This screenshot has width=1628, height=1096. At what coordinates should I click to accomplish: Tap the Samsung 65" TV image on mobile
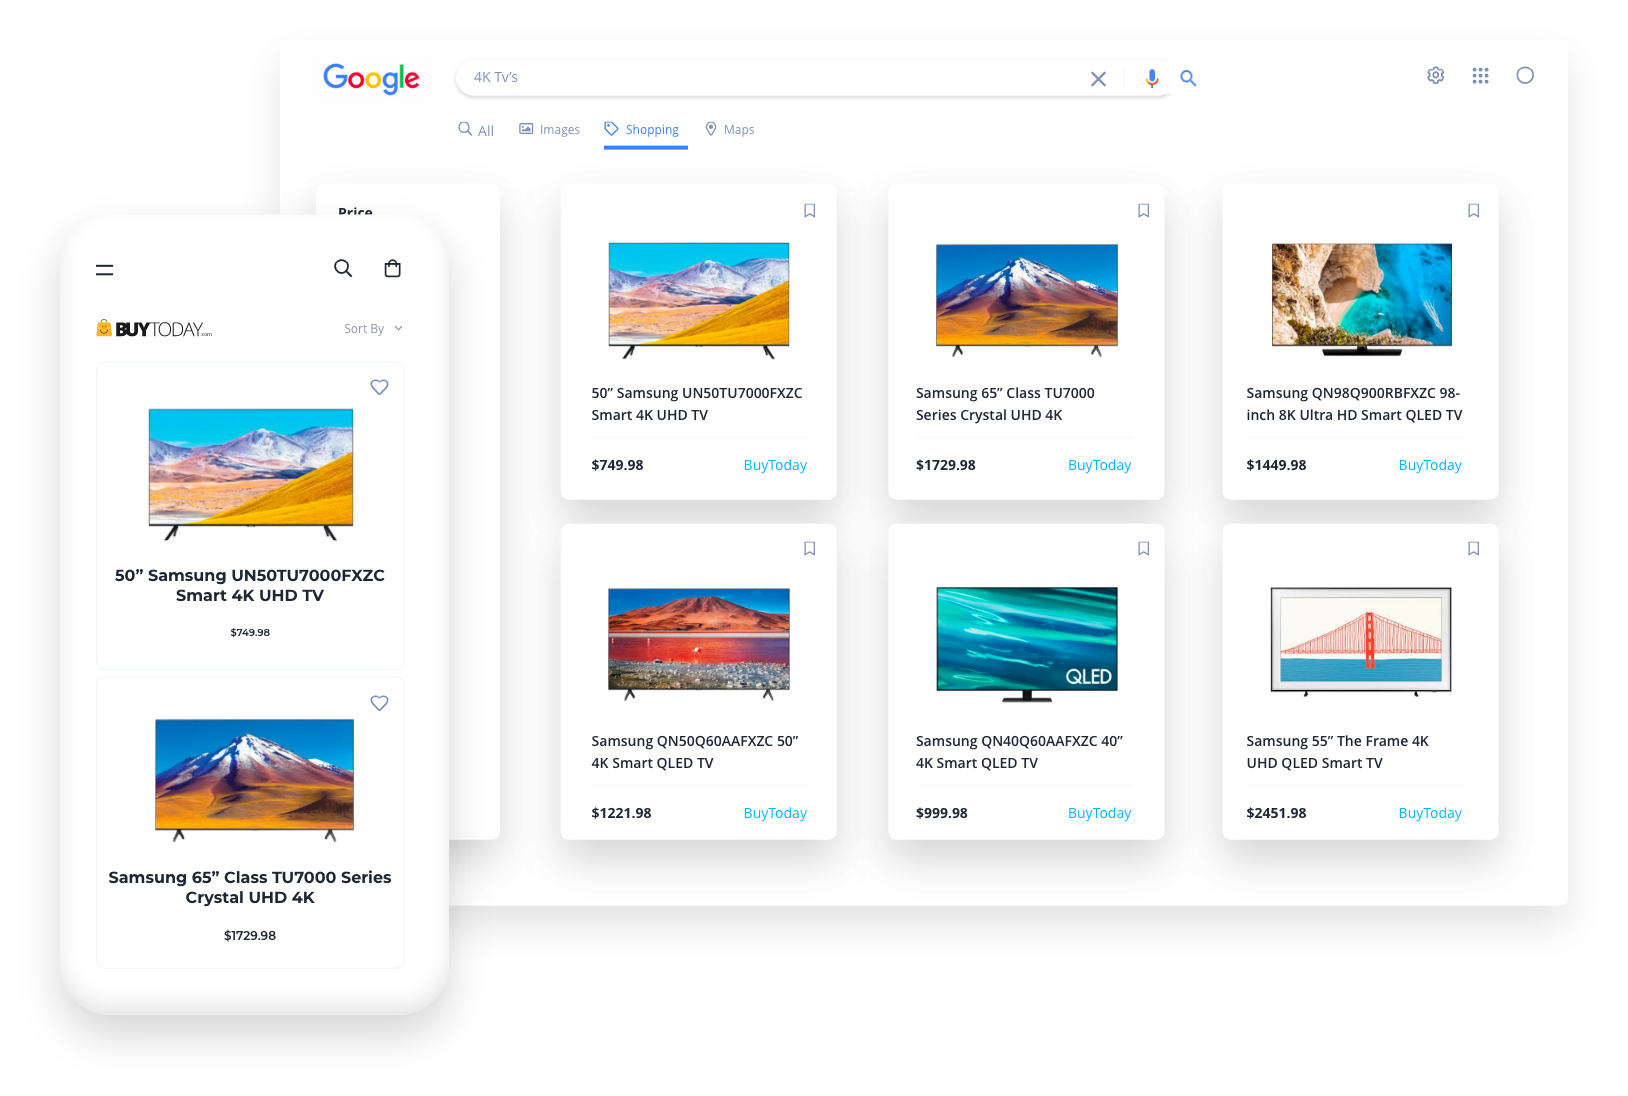(x=254, y=780)
